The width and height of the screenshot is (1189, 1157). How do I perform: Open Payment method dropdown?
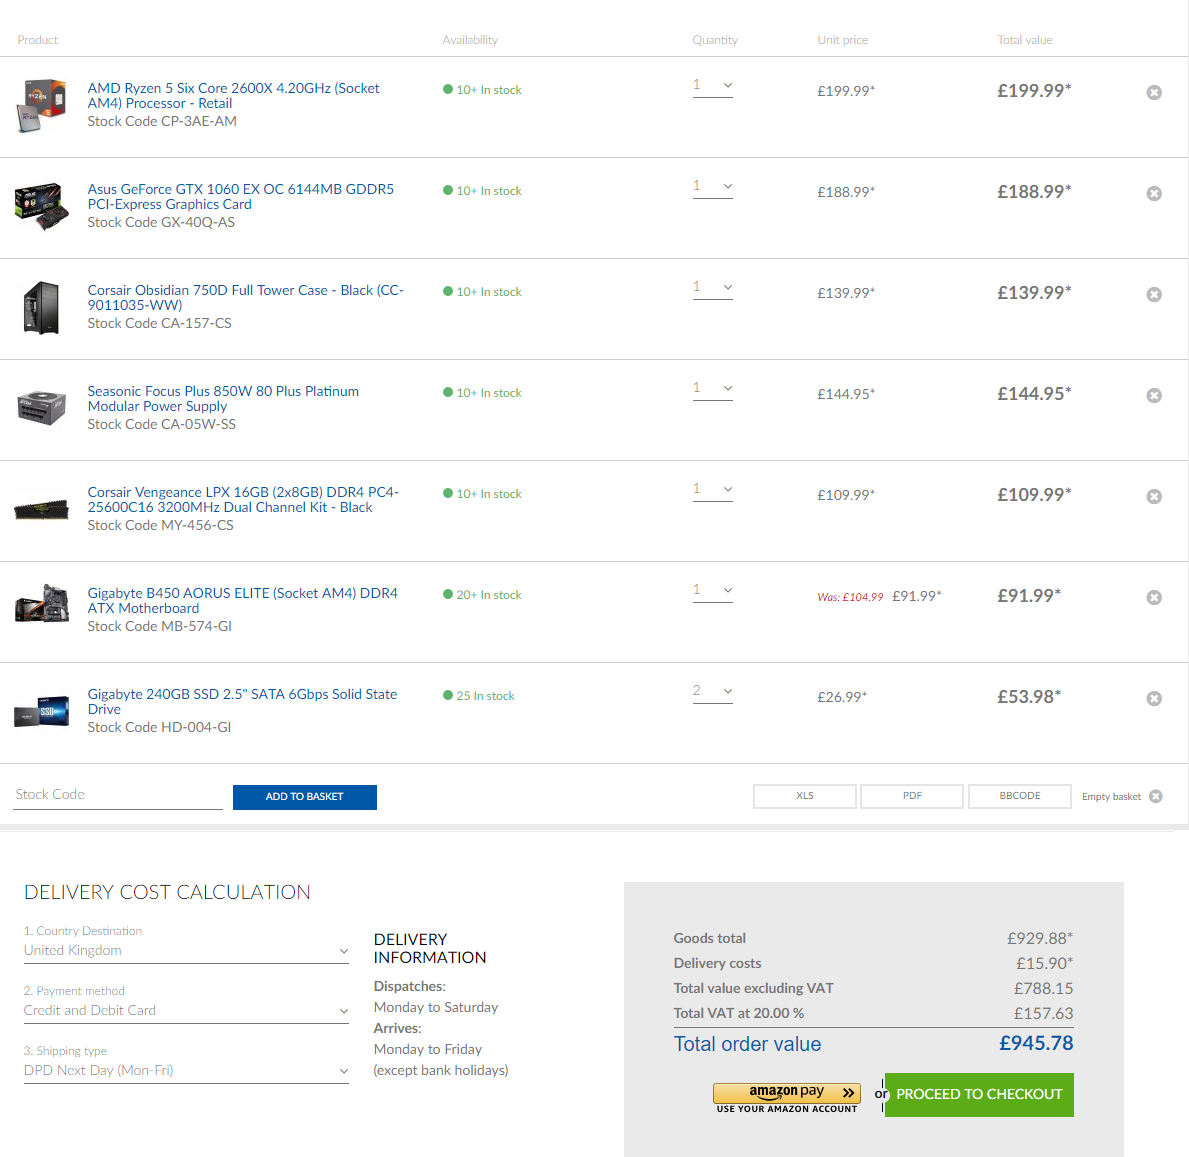186,1011
